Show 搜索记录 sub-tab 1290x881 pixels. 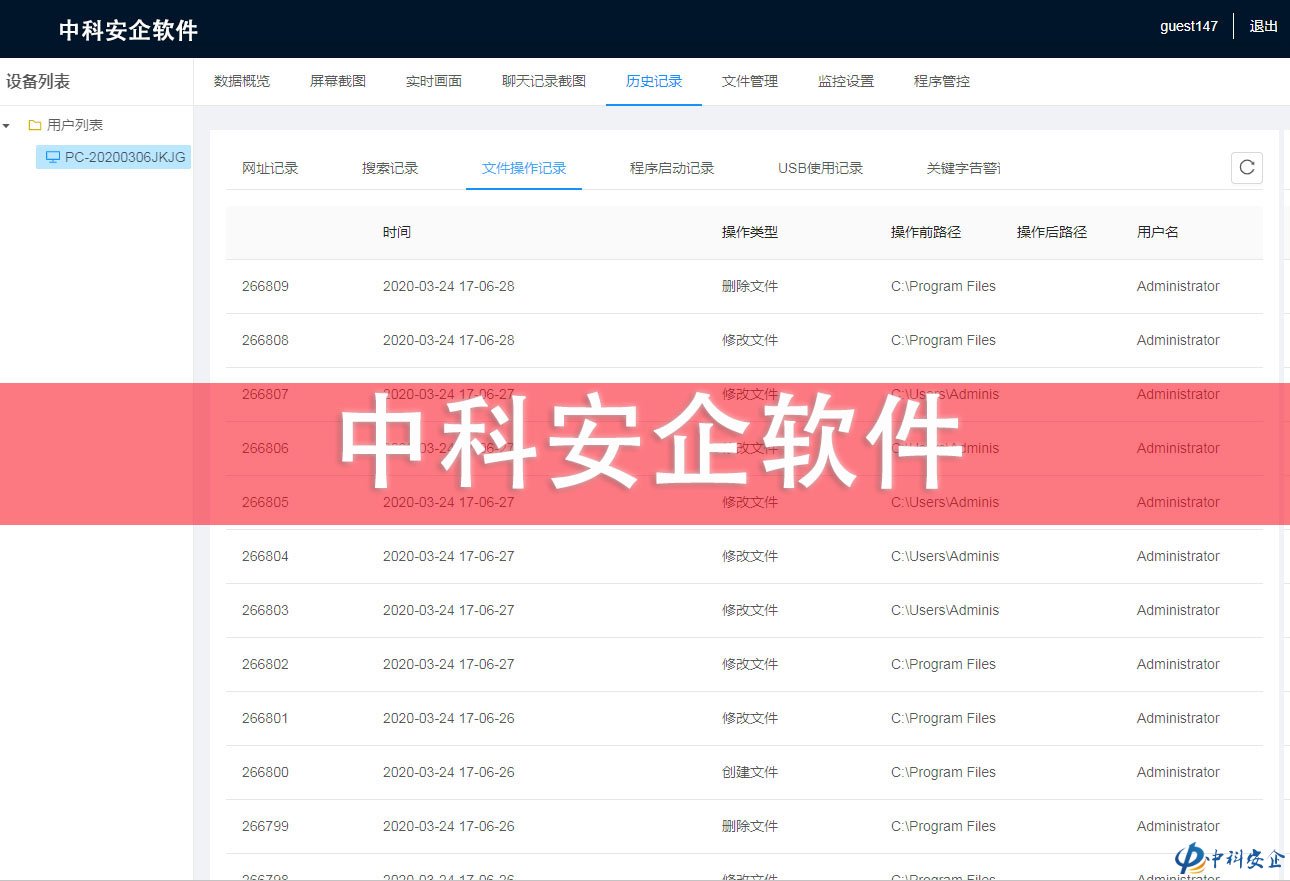point(390,168)
